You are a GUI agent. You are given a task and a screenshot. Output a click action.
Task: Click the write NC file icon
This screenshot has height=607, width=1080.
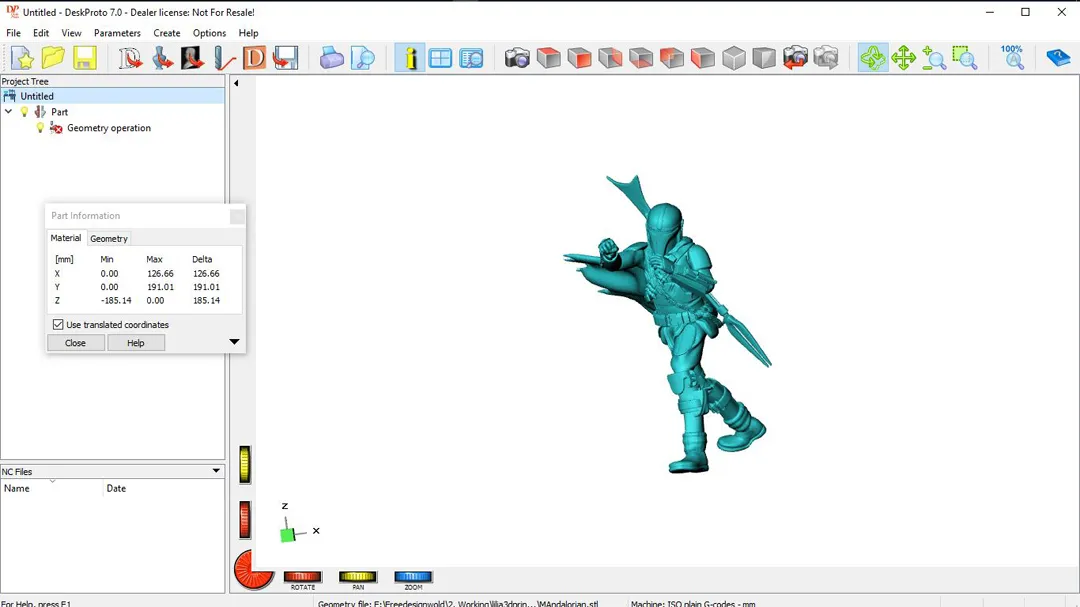[285, 58]
